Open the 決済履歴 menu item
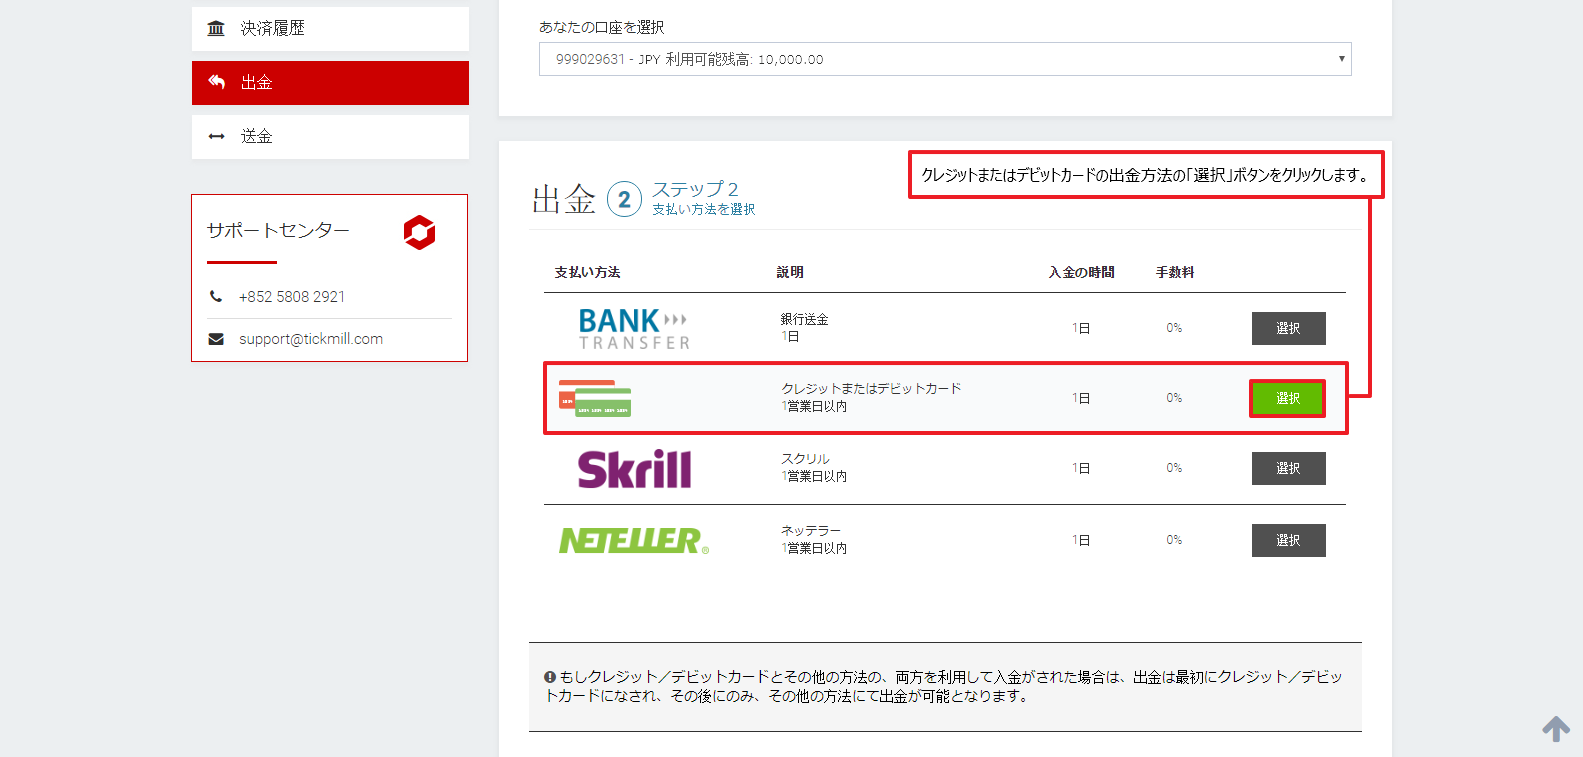 point(330,29)
